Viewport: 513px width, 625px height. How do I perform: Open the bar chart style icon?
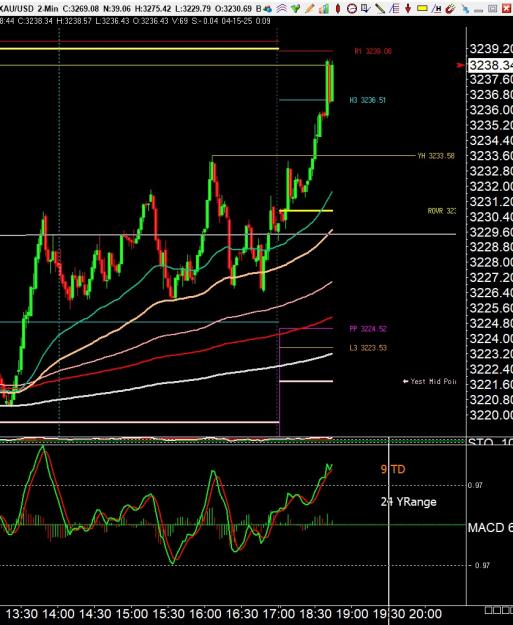tap(324, 8)
